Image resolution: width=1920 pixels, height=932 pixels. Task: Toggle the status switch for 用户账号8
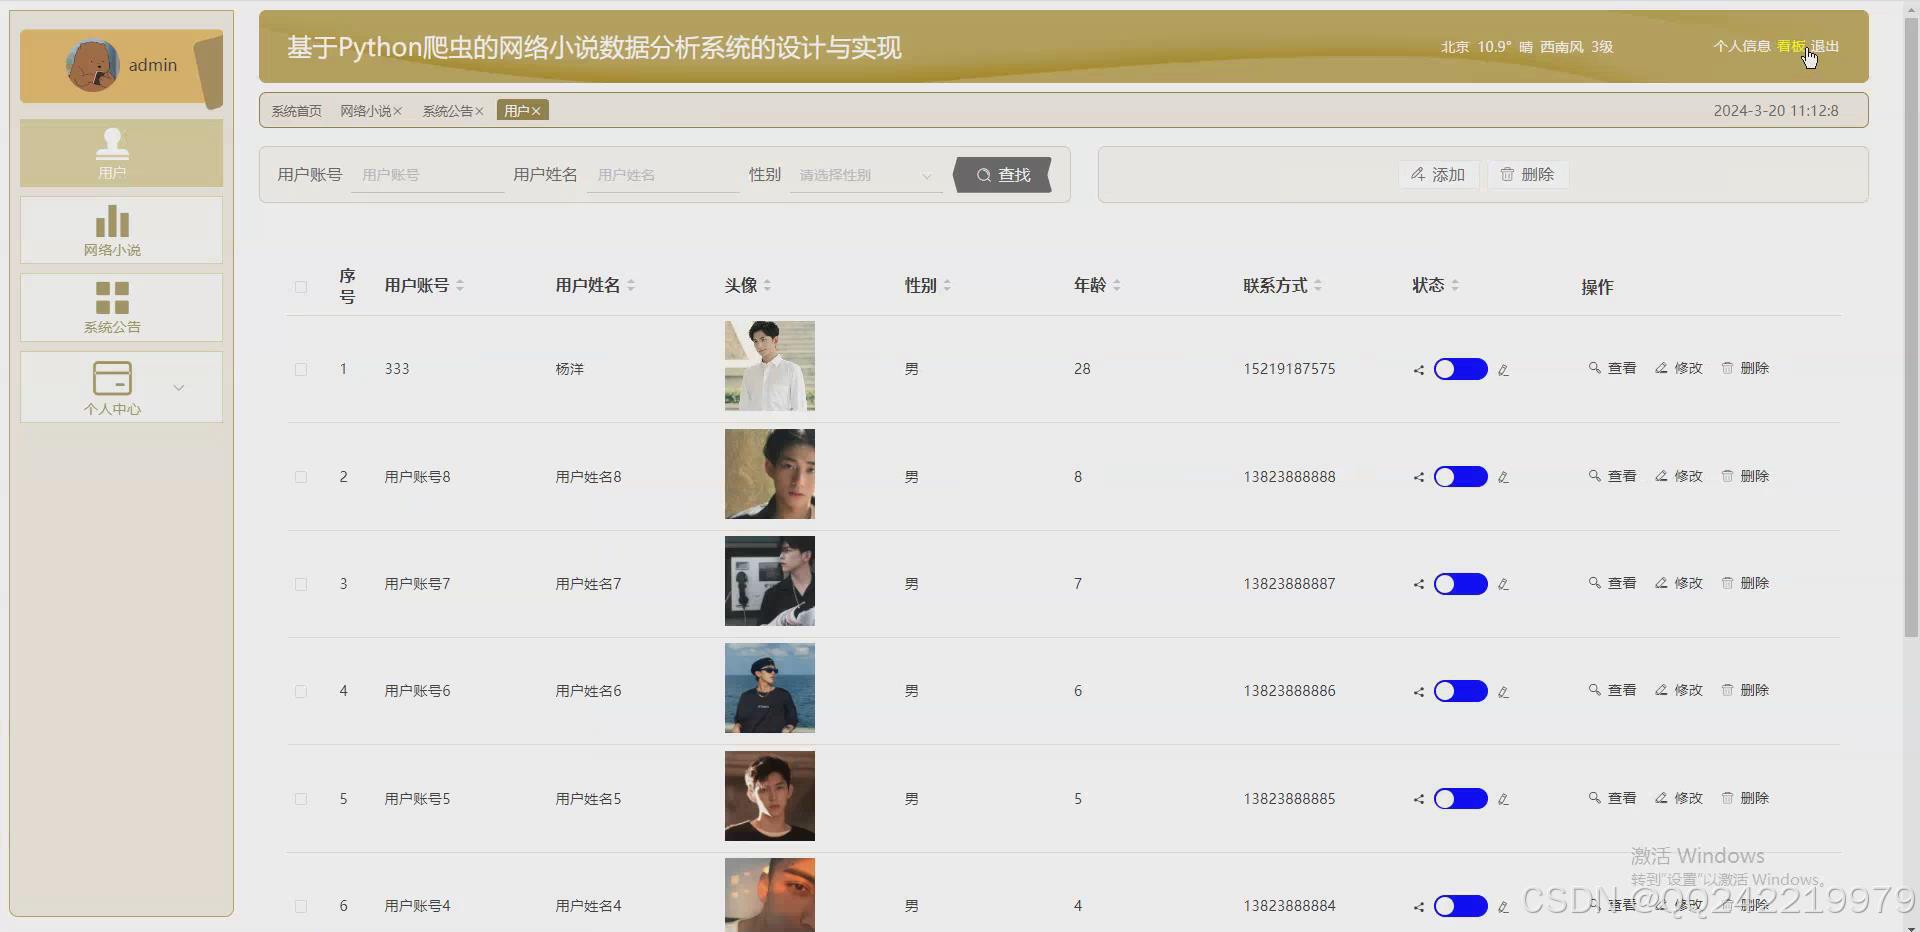coord(1460,476)
